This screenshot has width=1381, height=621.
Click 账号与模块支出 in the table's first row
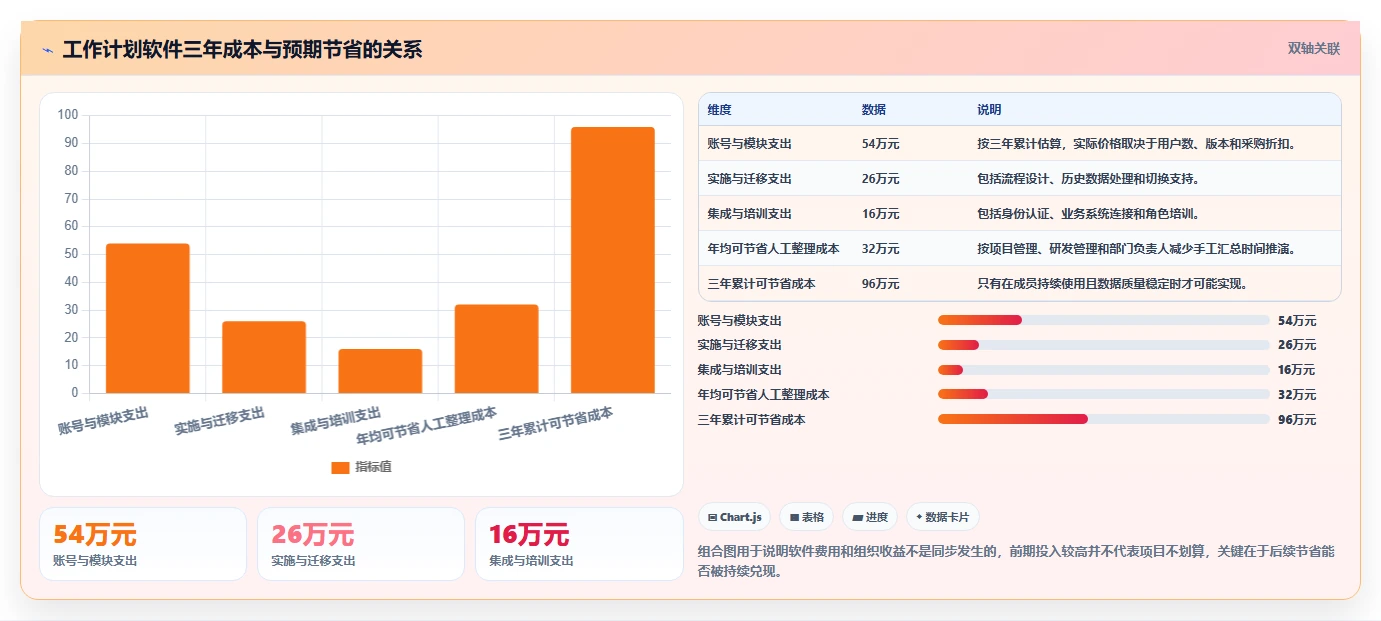pos(749,144)
